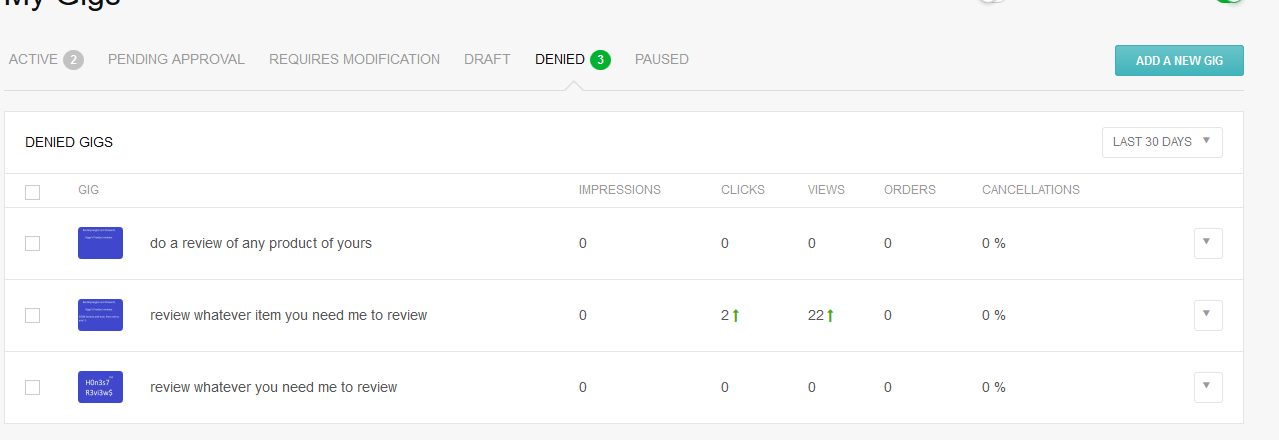Tick checkbox for 'review whatever you need me to review'

point(33,387)
